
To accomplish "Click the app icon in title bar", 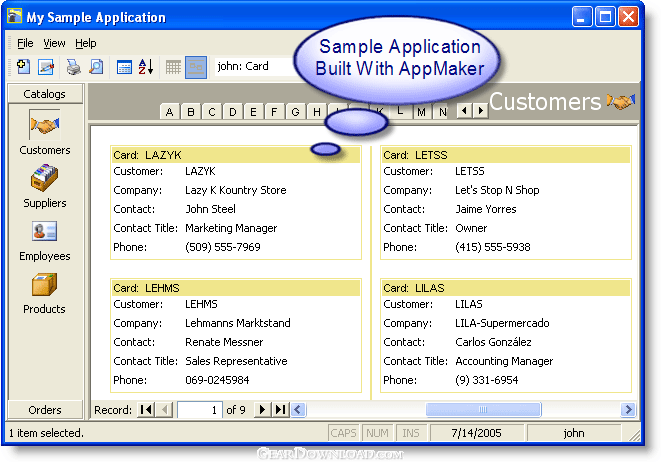I will (14, 16).
